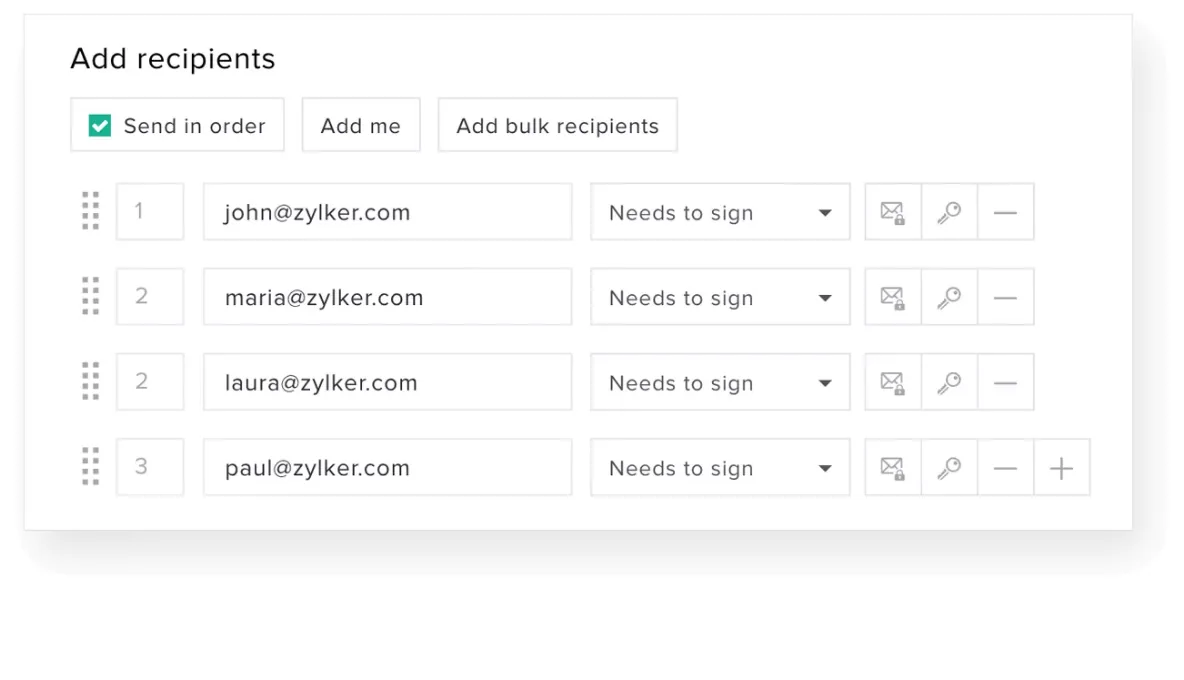Remove recipient paul@zylker.com with minus icon
Screen dimensions: 1184x680
[1005, 468]
